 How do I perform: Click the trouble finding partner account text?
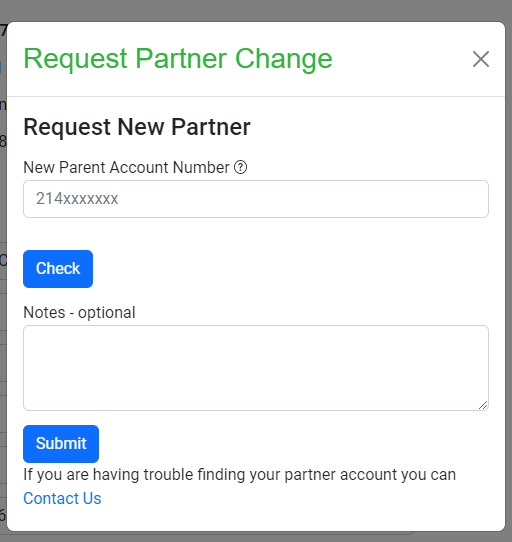pyautogui.click(x=240, y=475)
